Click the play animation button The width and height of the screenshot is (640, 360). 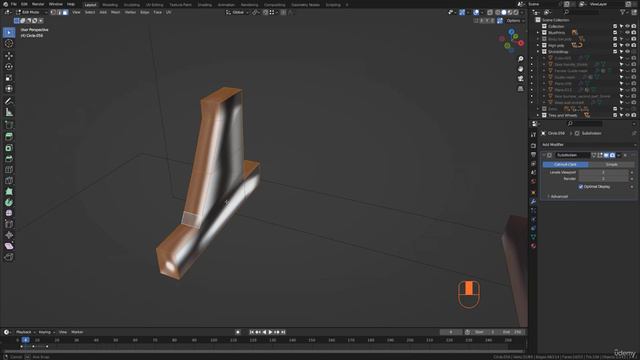tap(270, 332)
